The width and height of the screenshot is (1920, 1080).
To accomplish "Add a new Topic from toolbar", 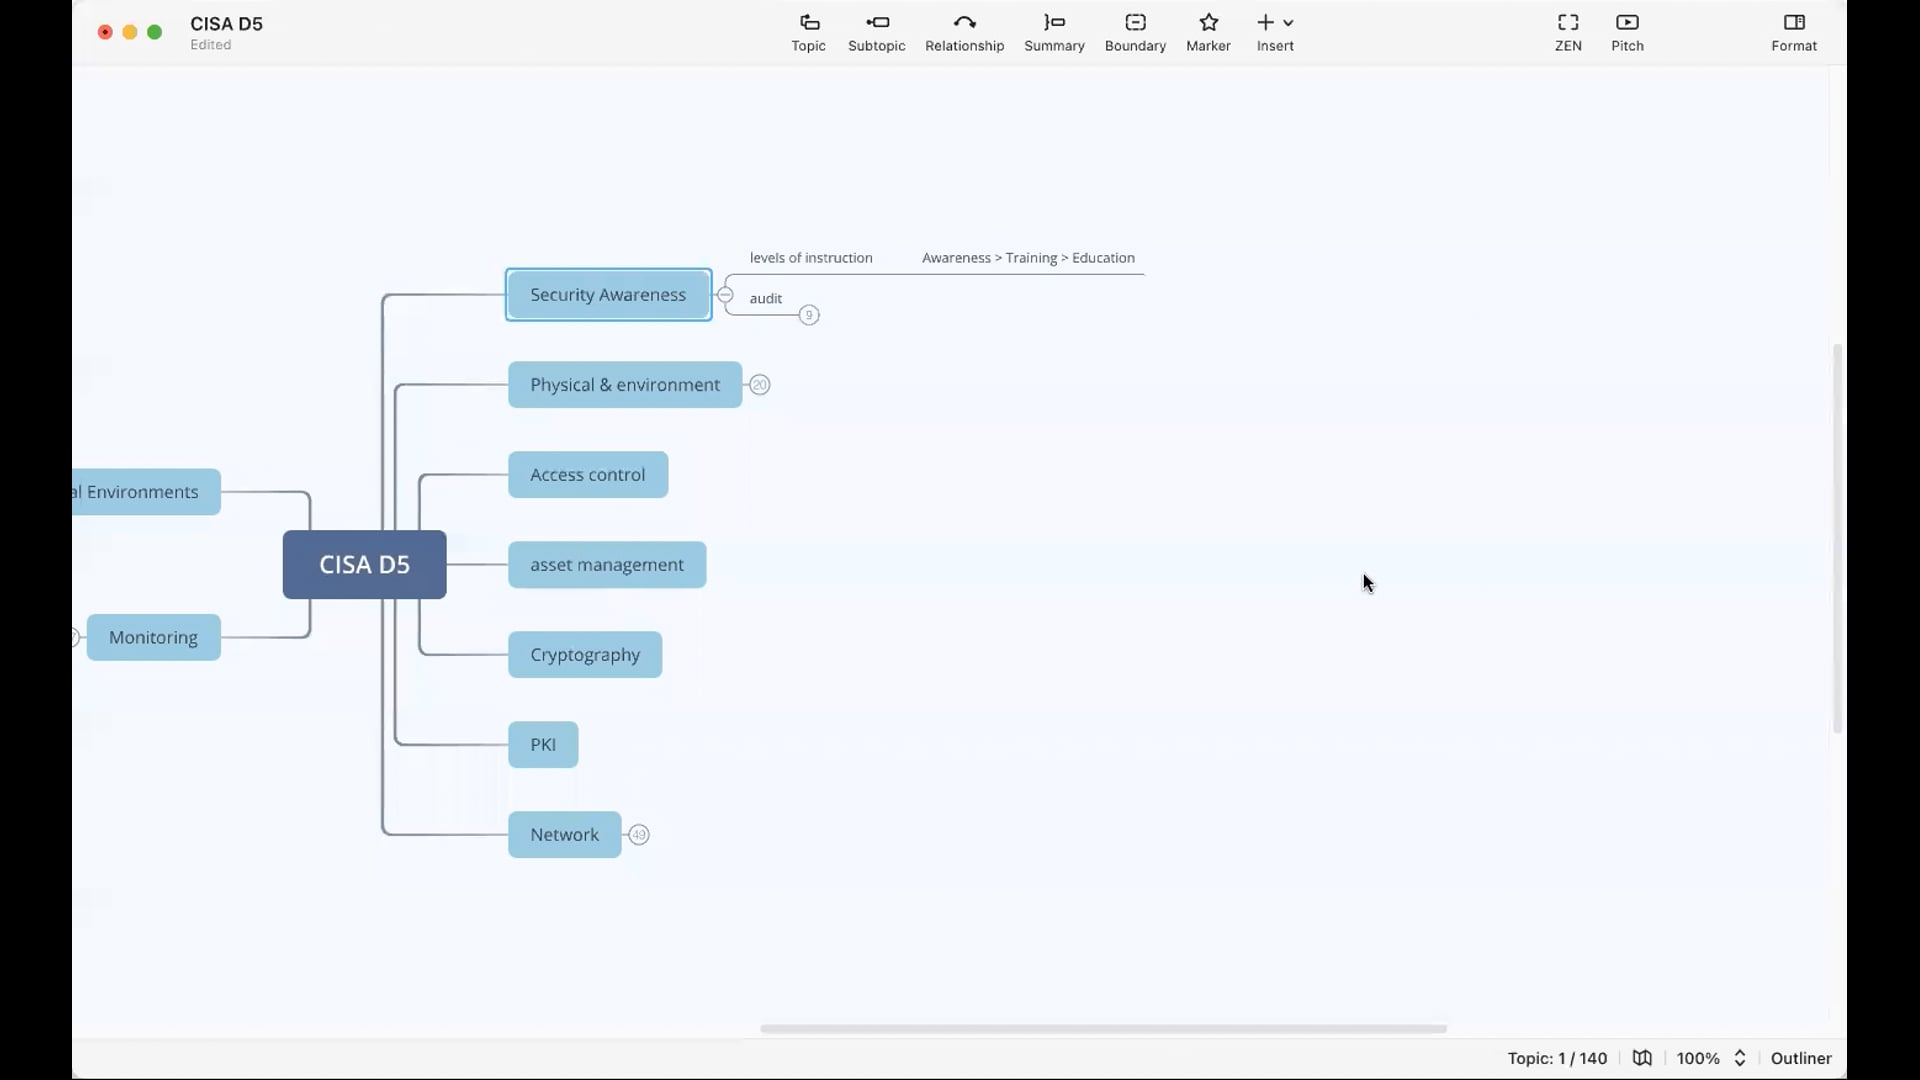I will (x=808, y=32).
